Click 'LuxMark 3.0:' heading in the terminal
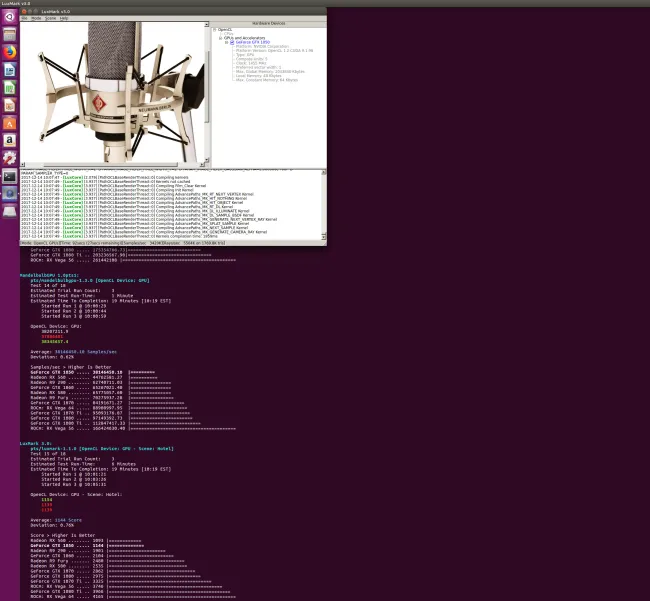 (36, 443)
